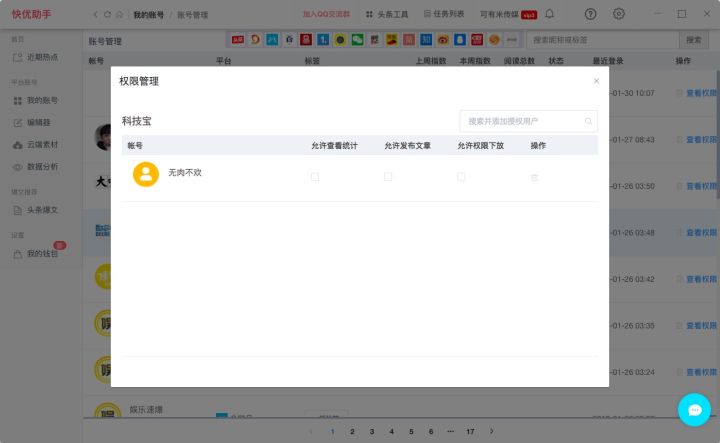Image resolution: width=720 pixels, height=443 pixels.
Task: Enable 允许发布文章 for 无肉不欢
Action: 388,177
